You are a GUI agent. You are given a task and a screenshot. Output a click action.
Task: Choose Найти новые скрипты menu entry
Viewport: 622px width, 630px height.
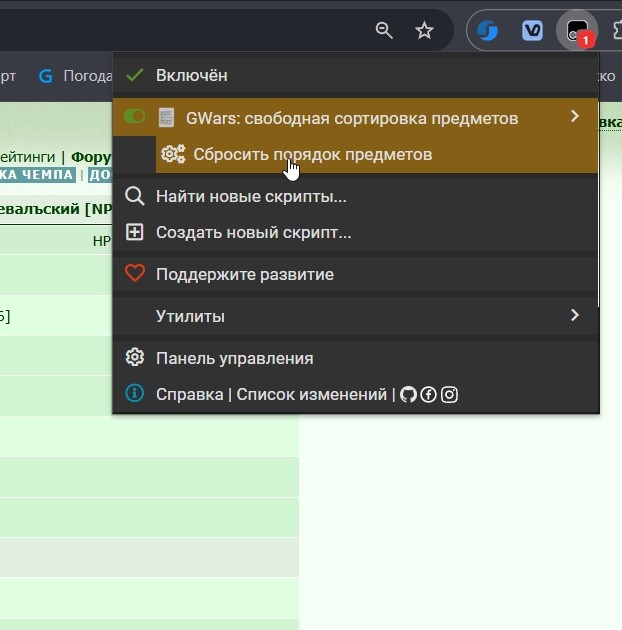356,196
